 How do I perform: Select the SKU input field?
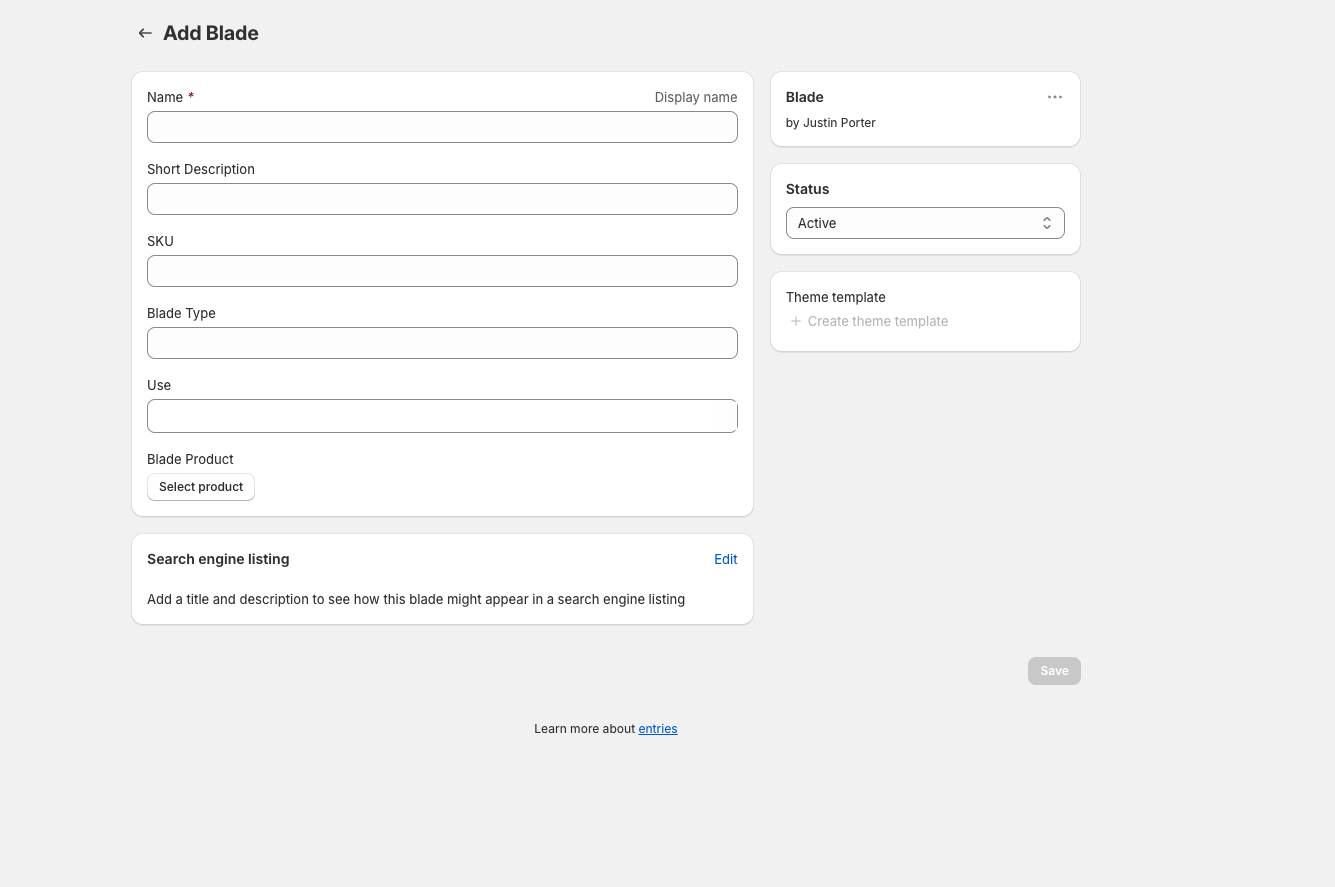click(442, 271)
